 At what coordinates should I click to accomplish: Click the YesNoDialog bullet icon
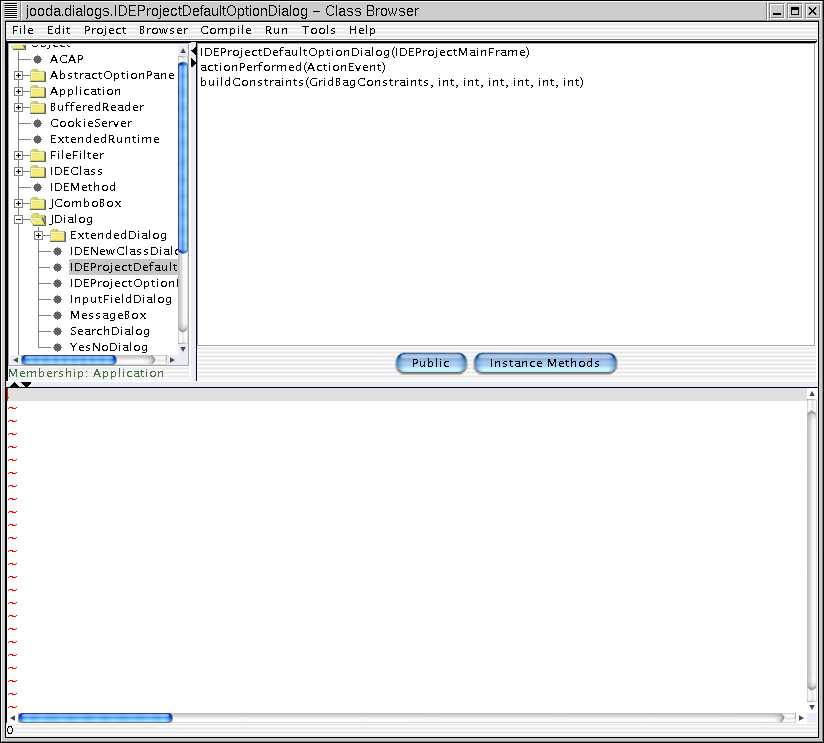pos(58,347)
